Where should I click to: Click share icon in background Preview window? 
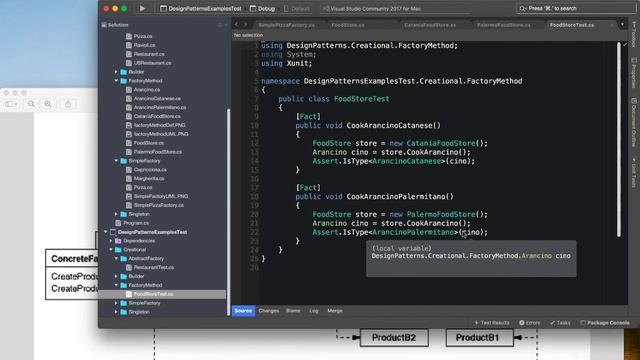(68, 104)
